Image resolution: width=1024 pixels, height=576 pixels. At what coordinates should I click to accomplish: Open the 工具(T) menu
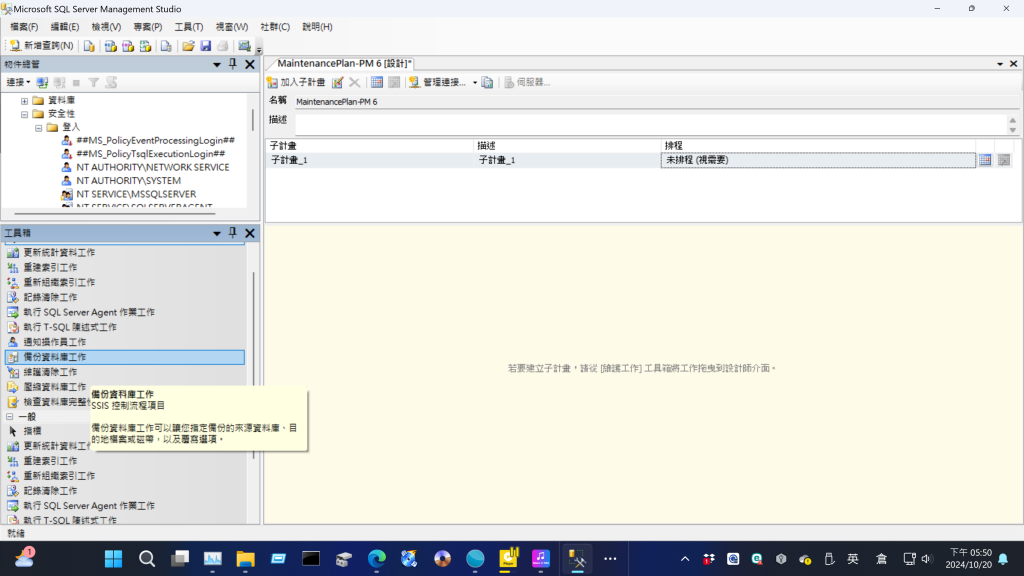click(188, 27)
